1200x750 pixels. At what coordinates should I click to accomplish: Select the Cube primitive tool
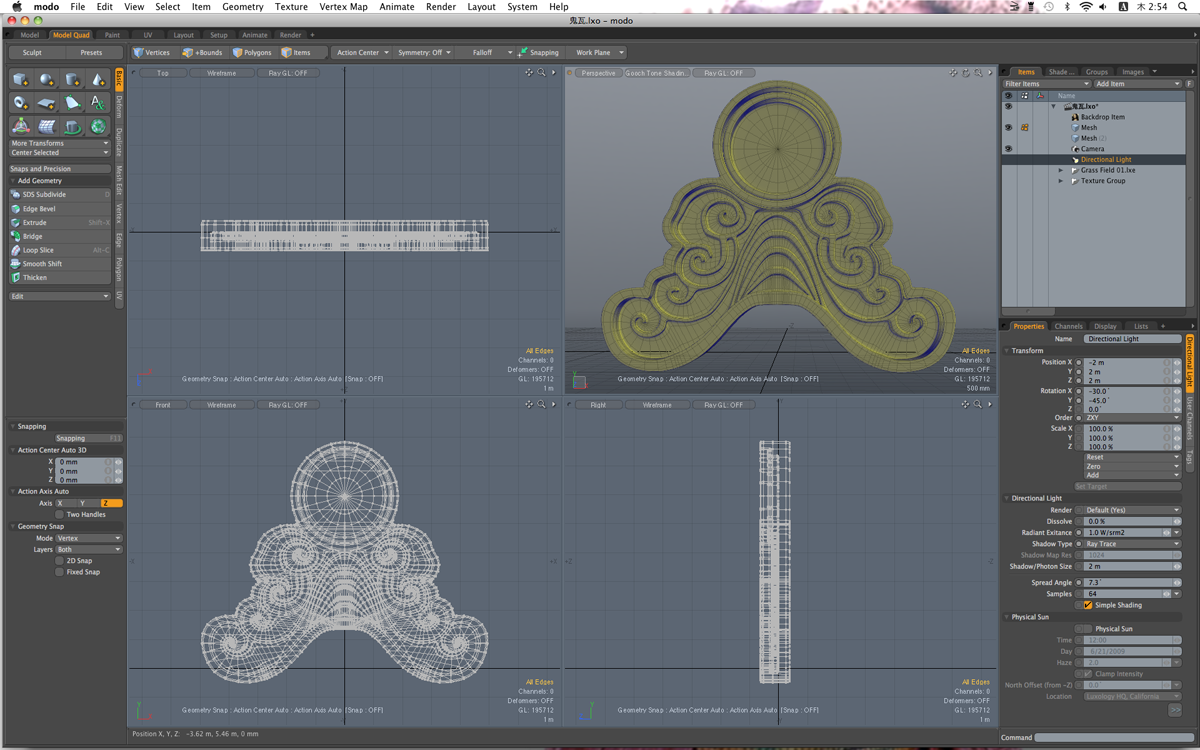tap(21, 80)
